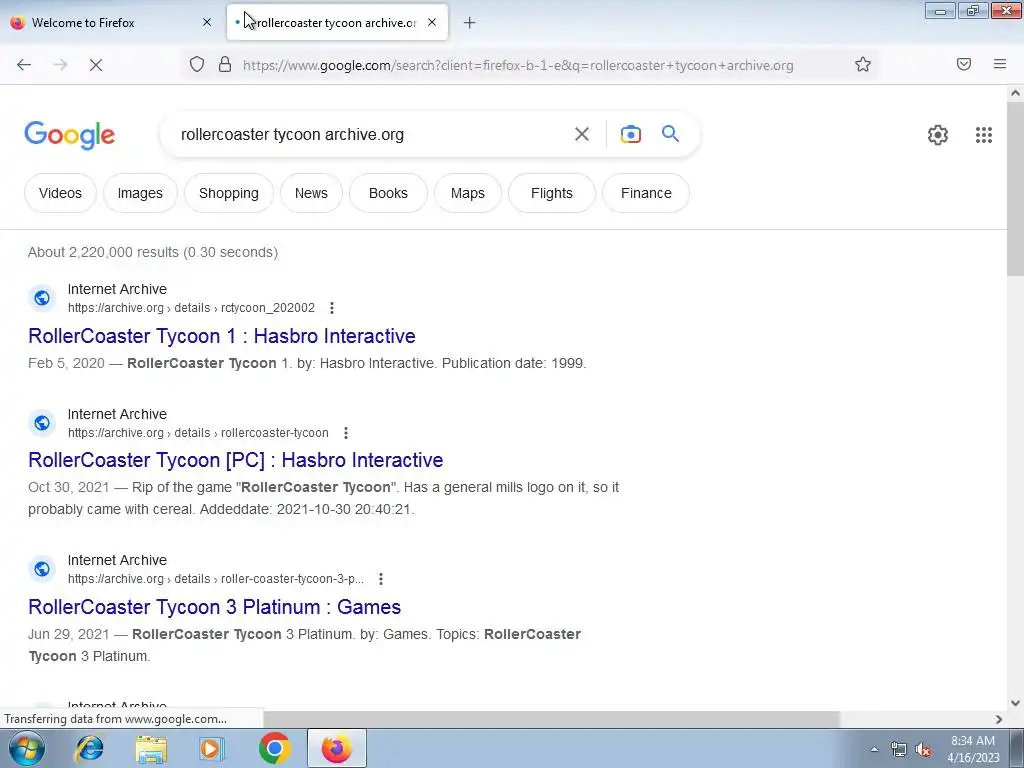Screen dimensions: 1024x768
Task: Open RollerCoaster Tycoon [PC] : Hasbro Interactive link
Action: pyautogui.click(x=236, y=460)
